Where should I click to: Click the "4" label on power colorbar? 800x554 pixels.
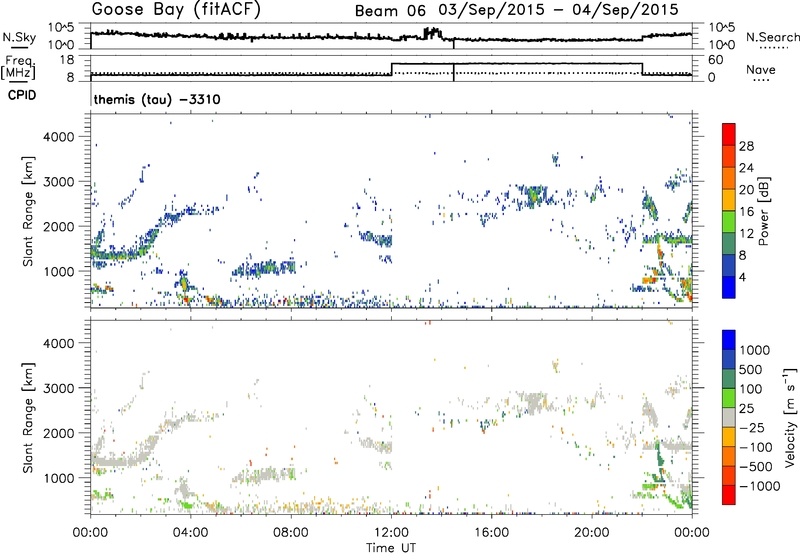pos(742,277)
